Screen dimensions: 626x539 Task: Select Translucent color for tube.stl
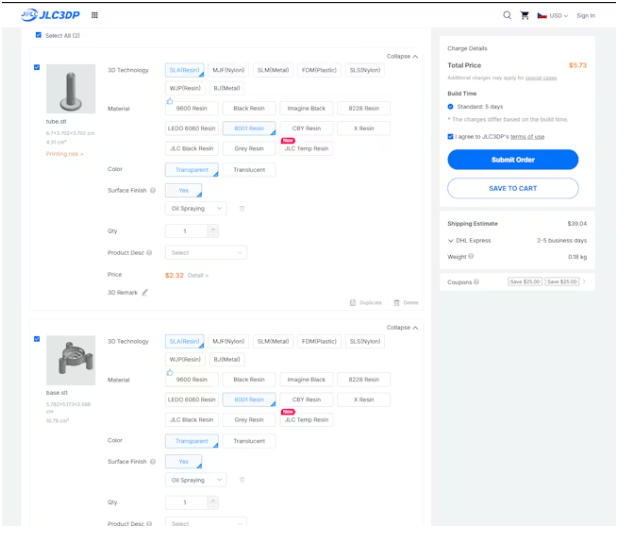point(249,170)
